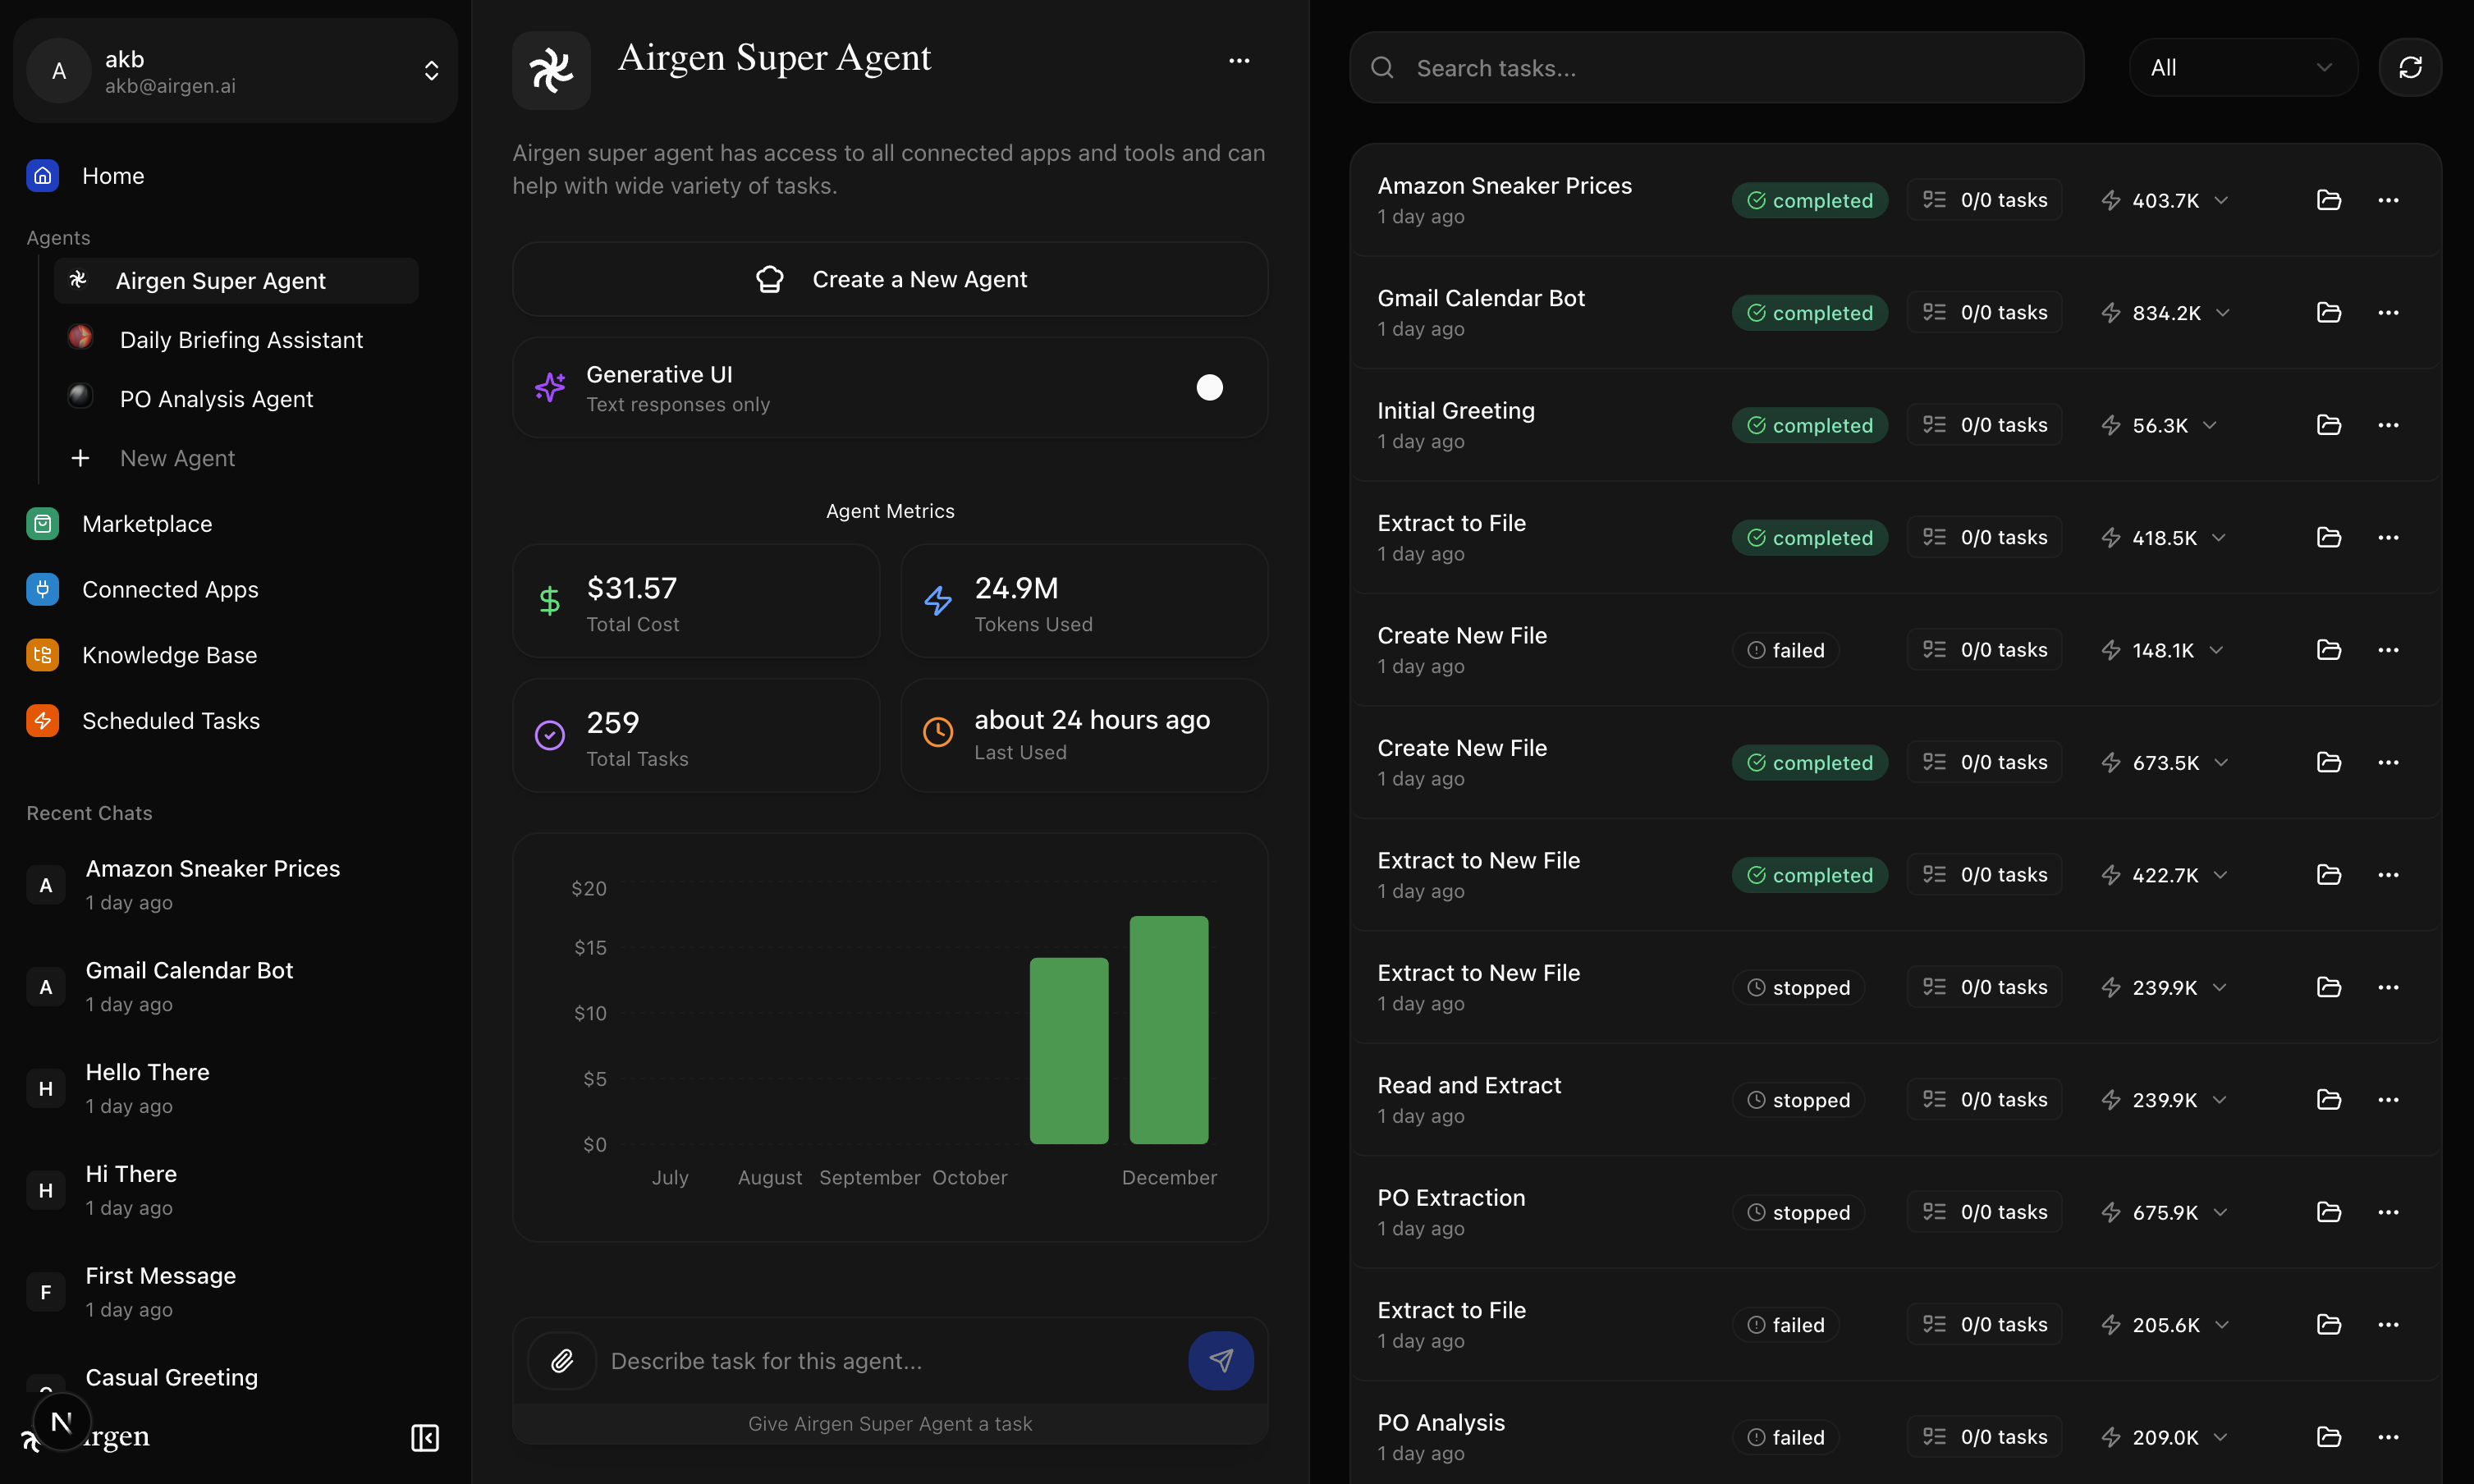Open more options for Gmail Calendar Bot task
This screenshot has width=2474, height=1484.
click(x=2390, y=312)
